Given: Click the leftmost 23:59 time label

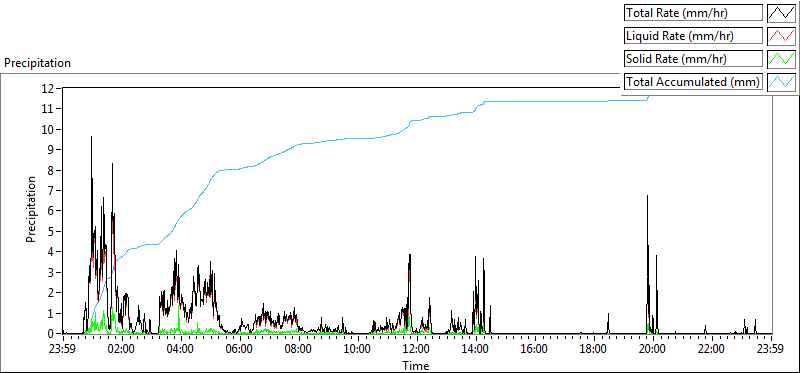Looking at the screenshot, I should pyautogui.click(x=63, y=349).
